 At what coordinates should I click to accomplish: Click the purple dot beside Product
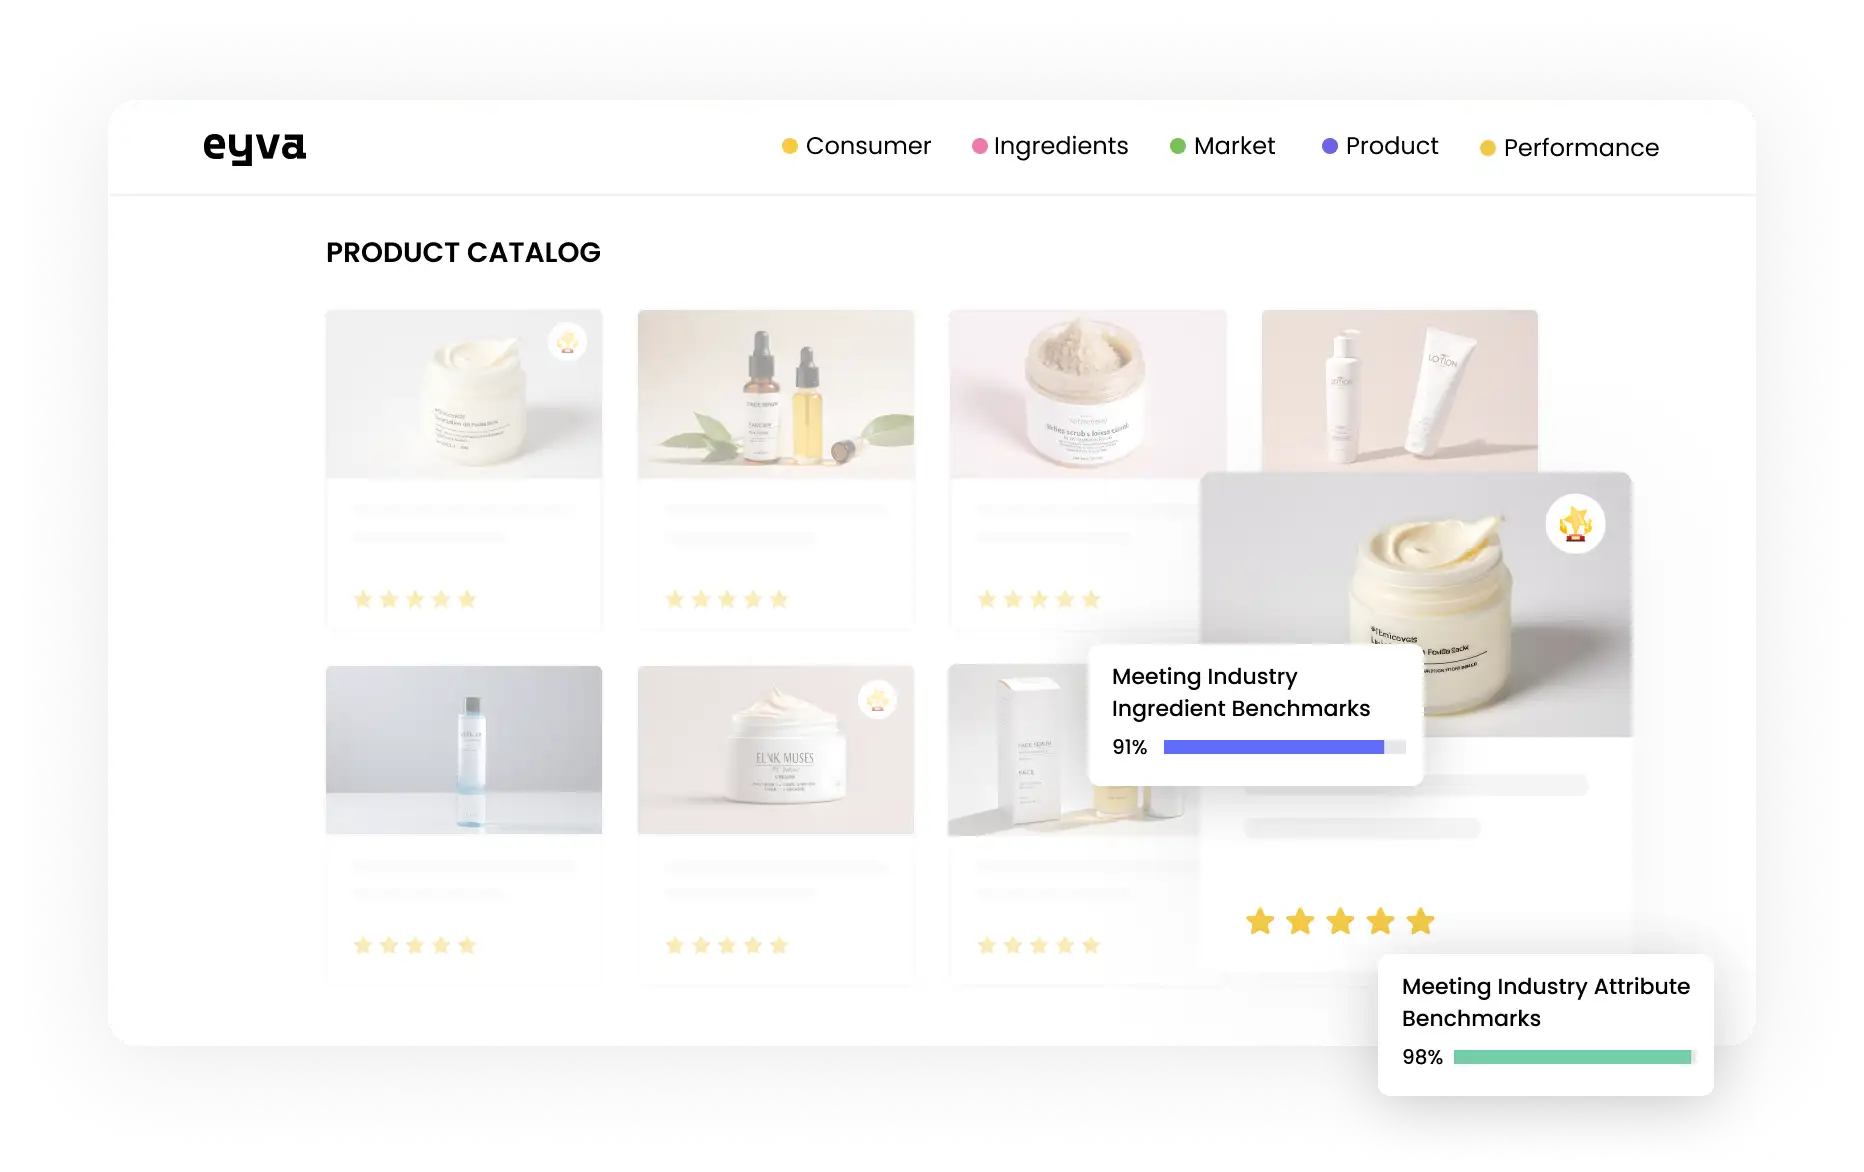click(x=1329, y=147)
